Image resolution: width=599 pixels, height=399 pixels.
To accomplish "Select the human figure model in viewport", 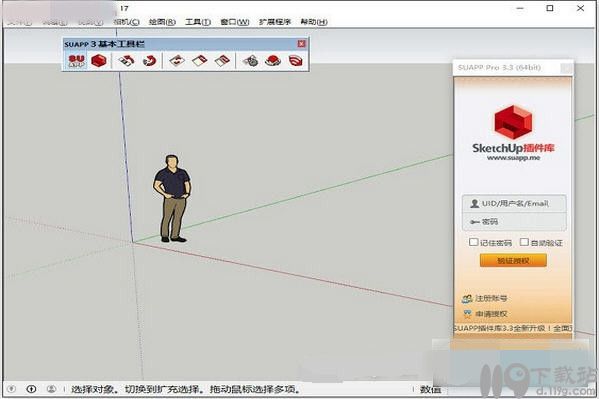I will tap(172, 198).
